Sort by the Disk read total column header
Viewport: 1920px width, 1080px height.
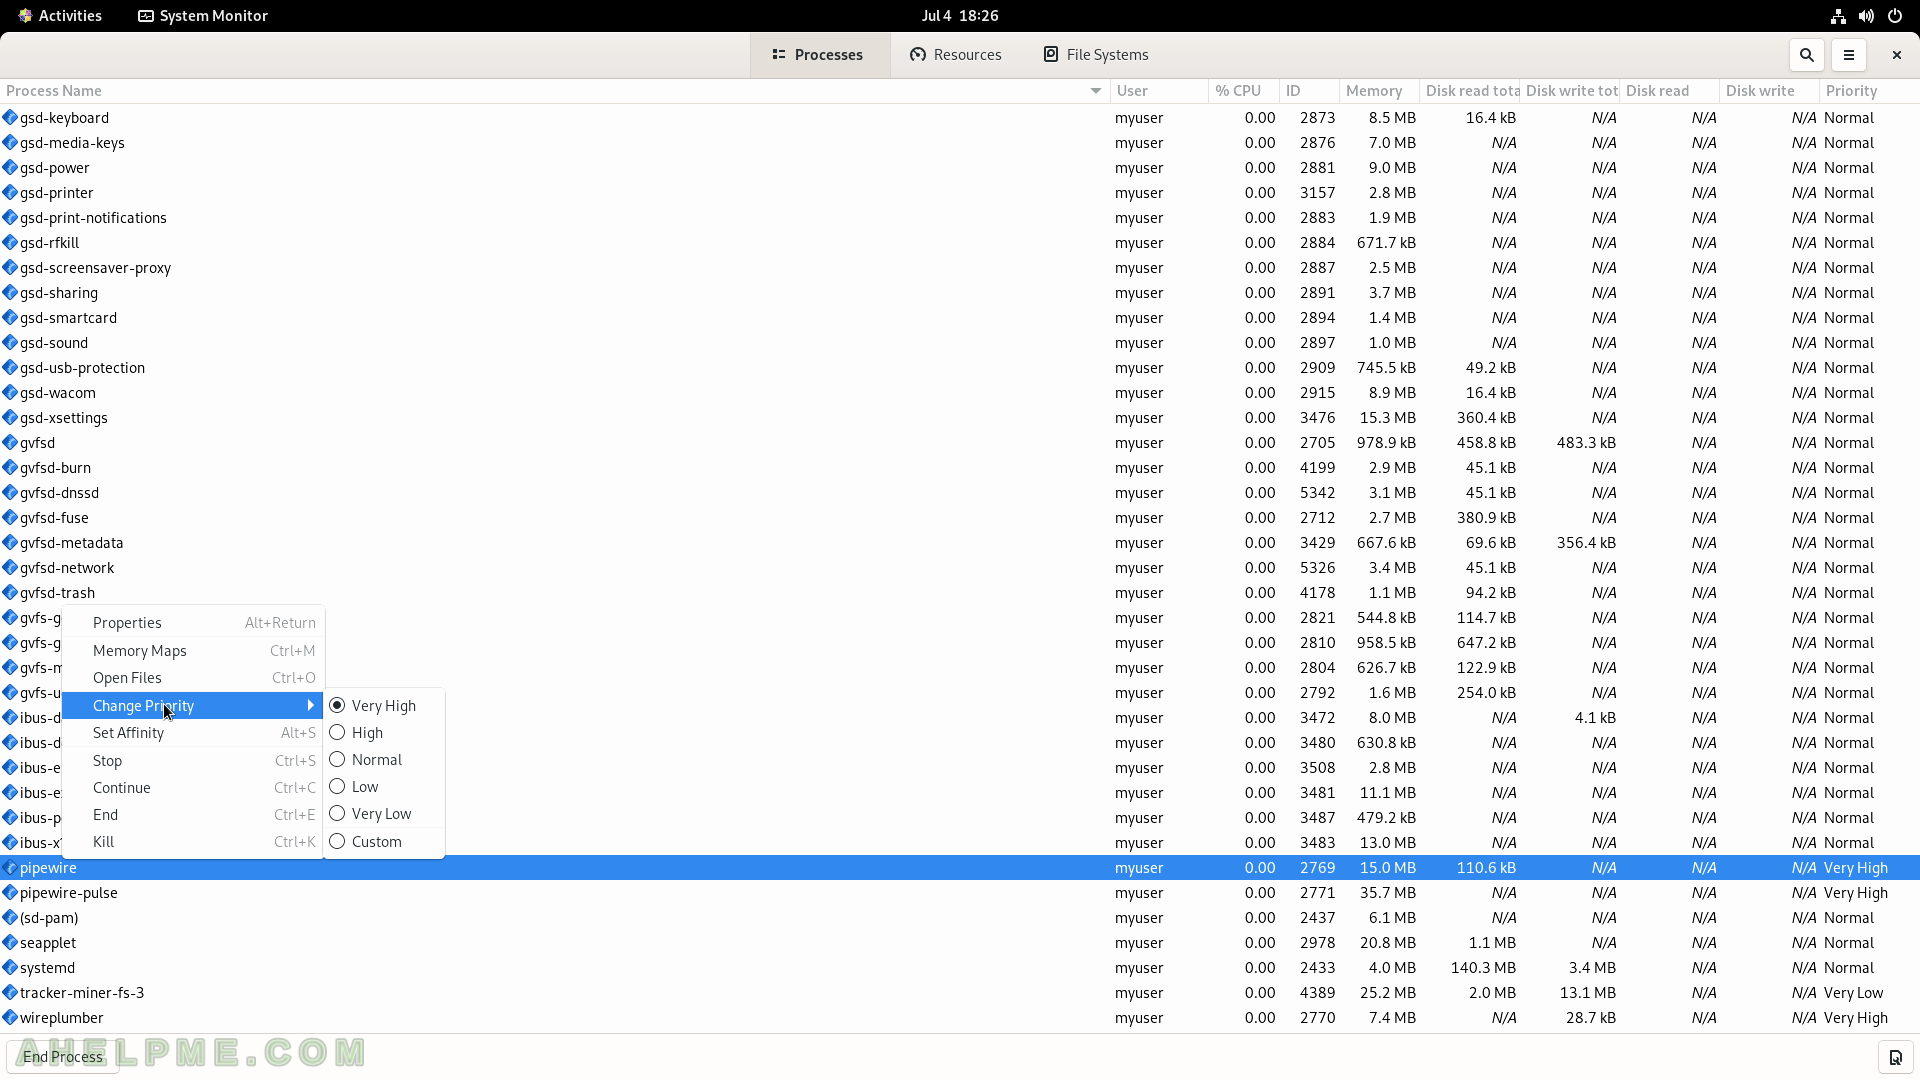click(x=1470, y=91)
